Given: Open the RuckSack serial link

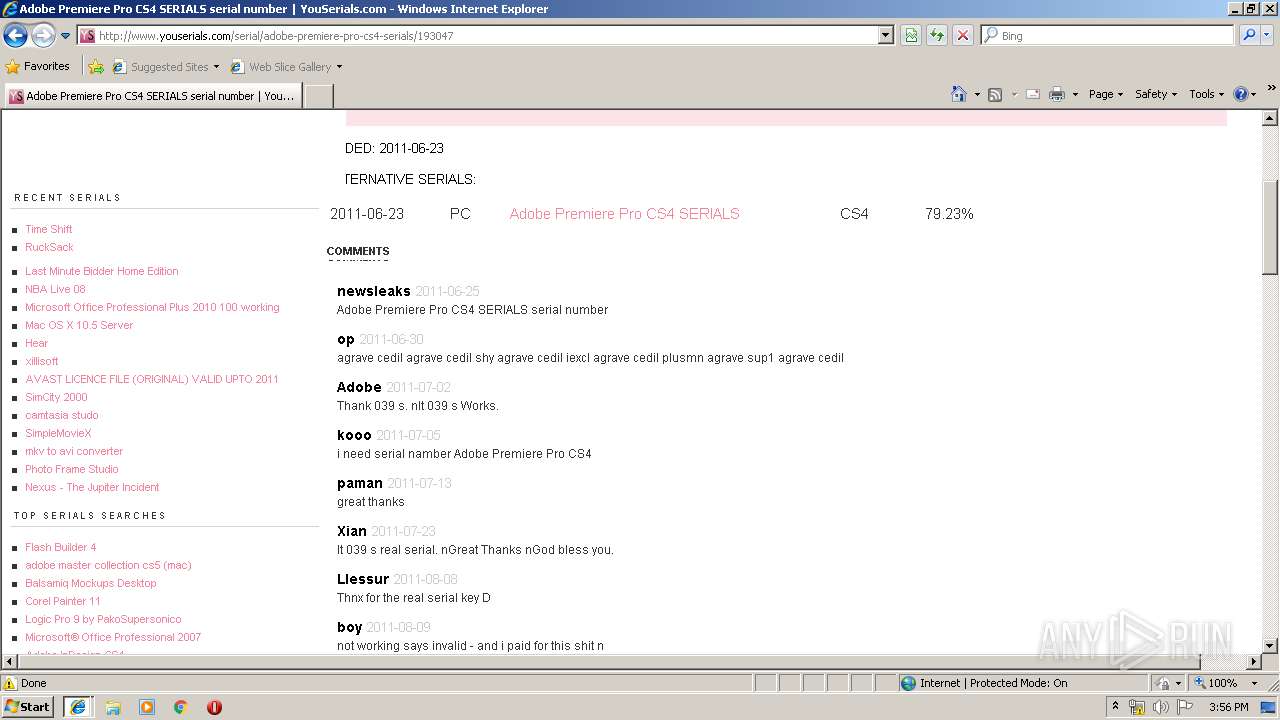Looking at the screenshot, I should [x=49, y=247].
